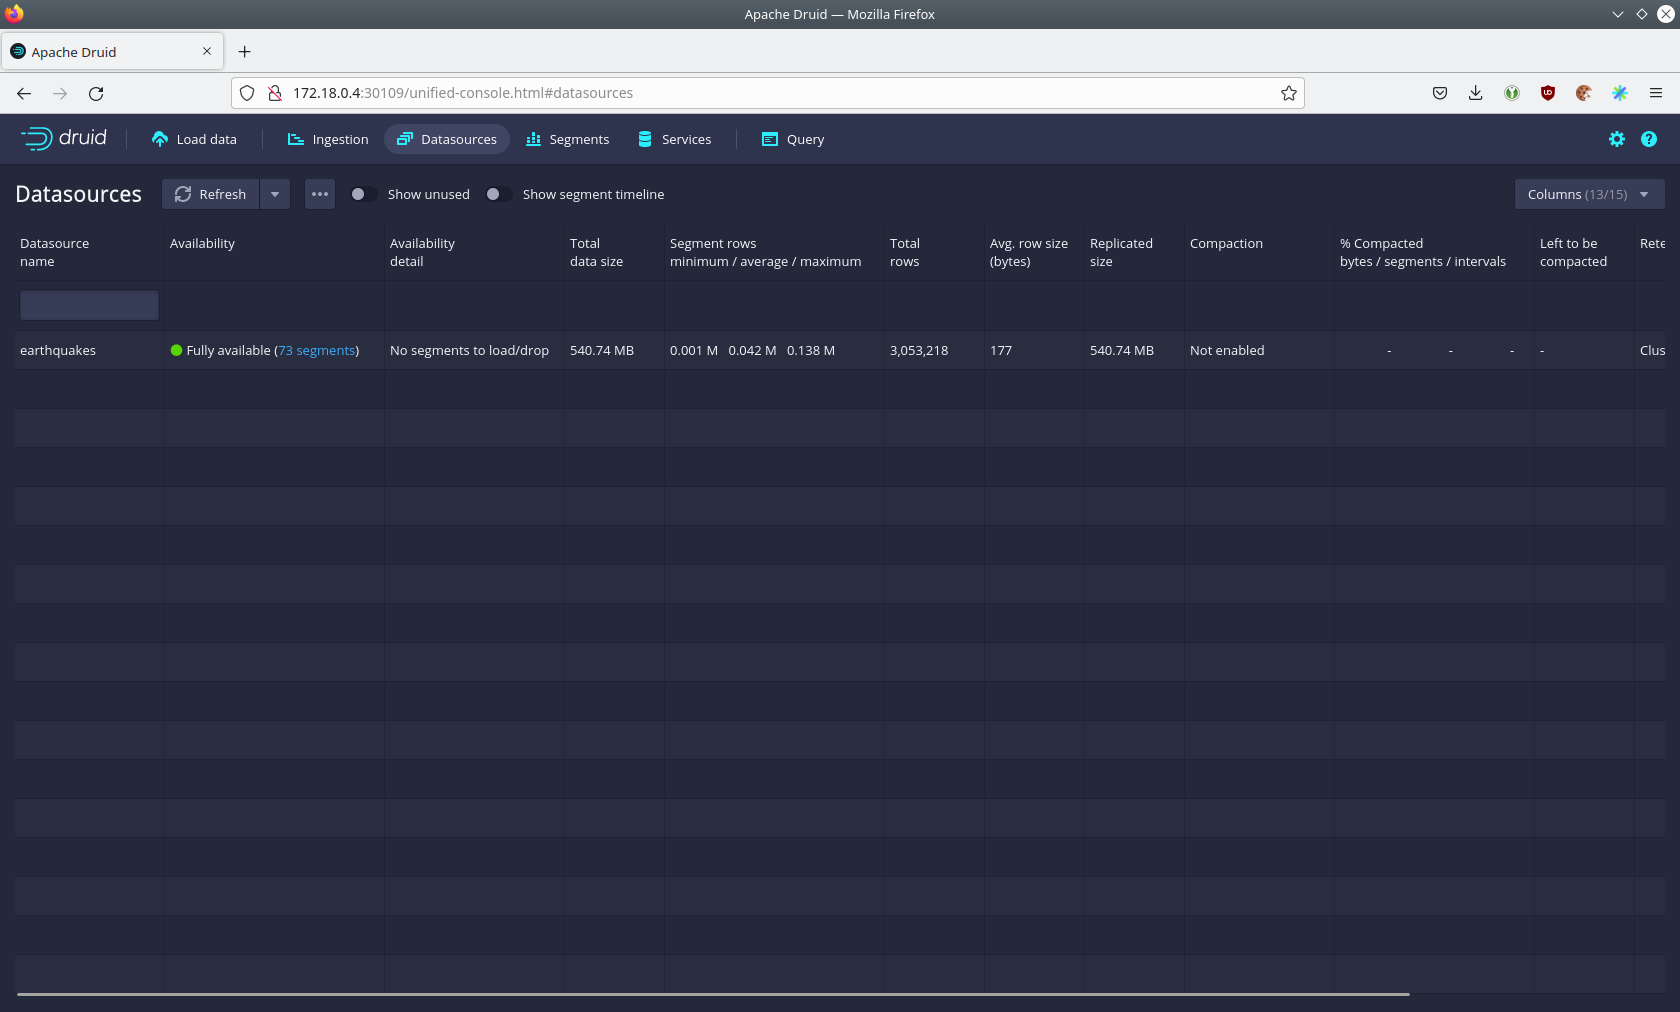
Task: Open the help question mark icon
Action: [1648, 139]
